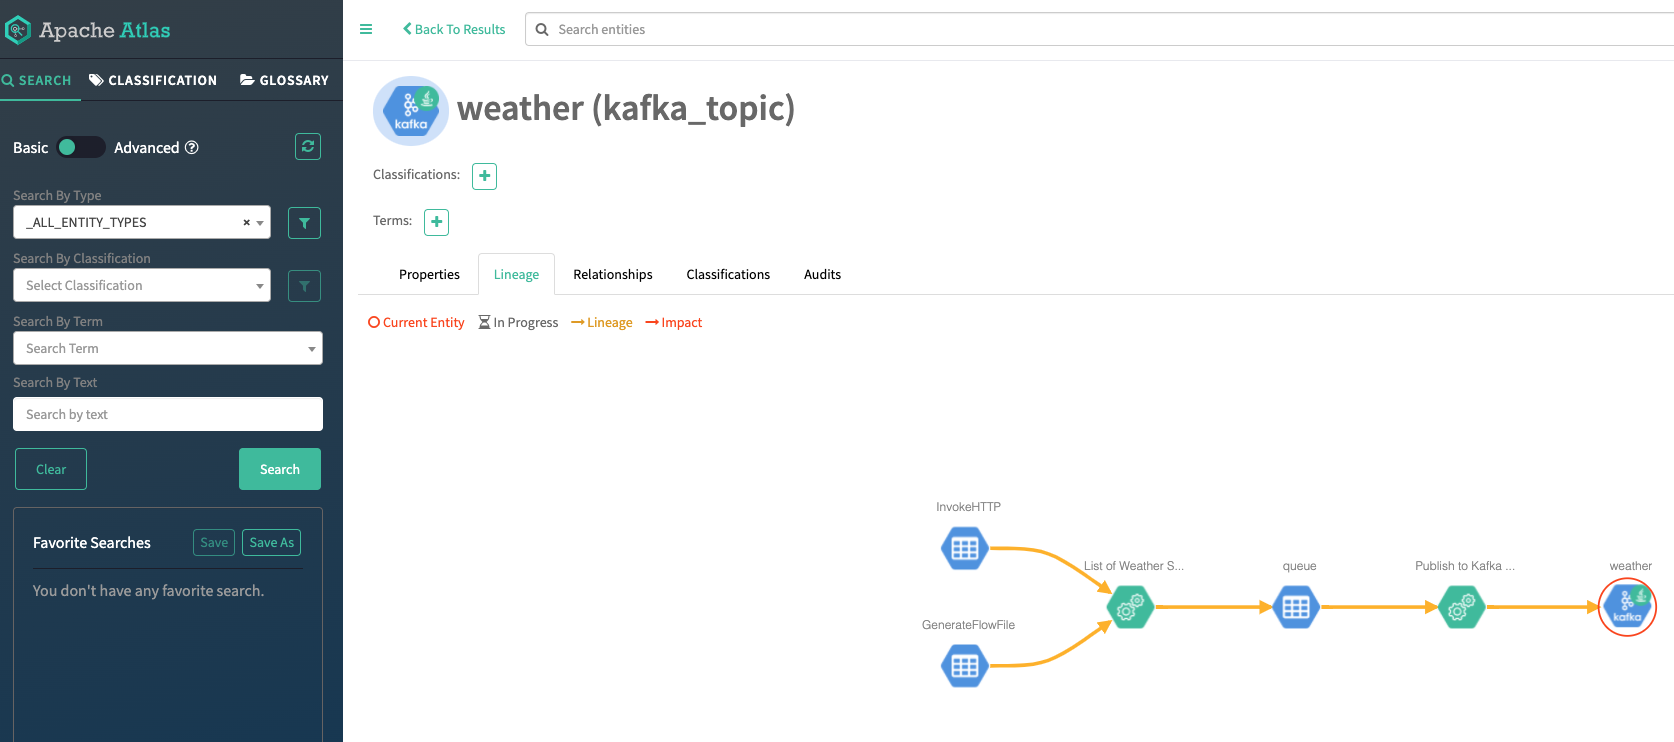Open the Select Classification dropdown

(x=142, y=285)
